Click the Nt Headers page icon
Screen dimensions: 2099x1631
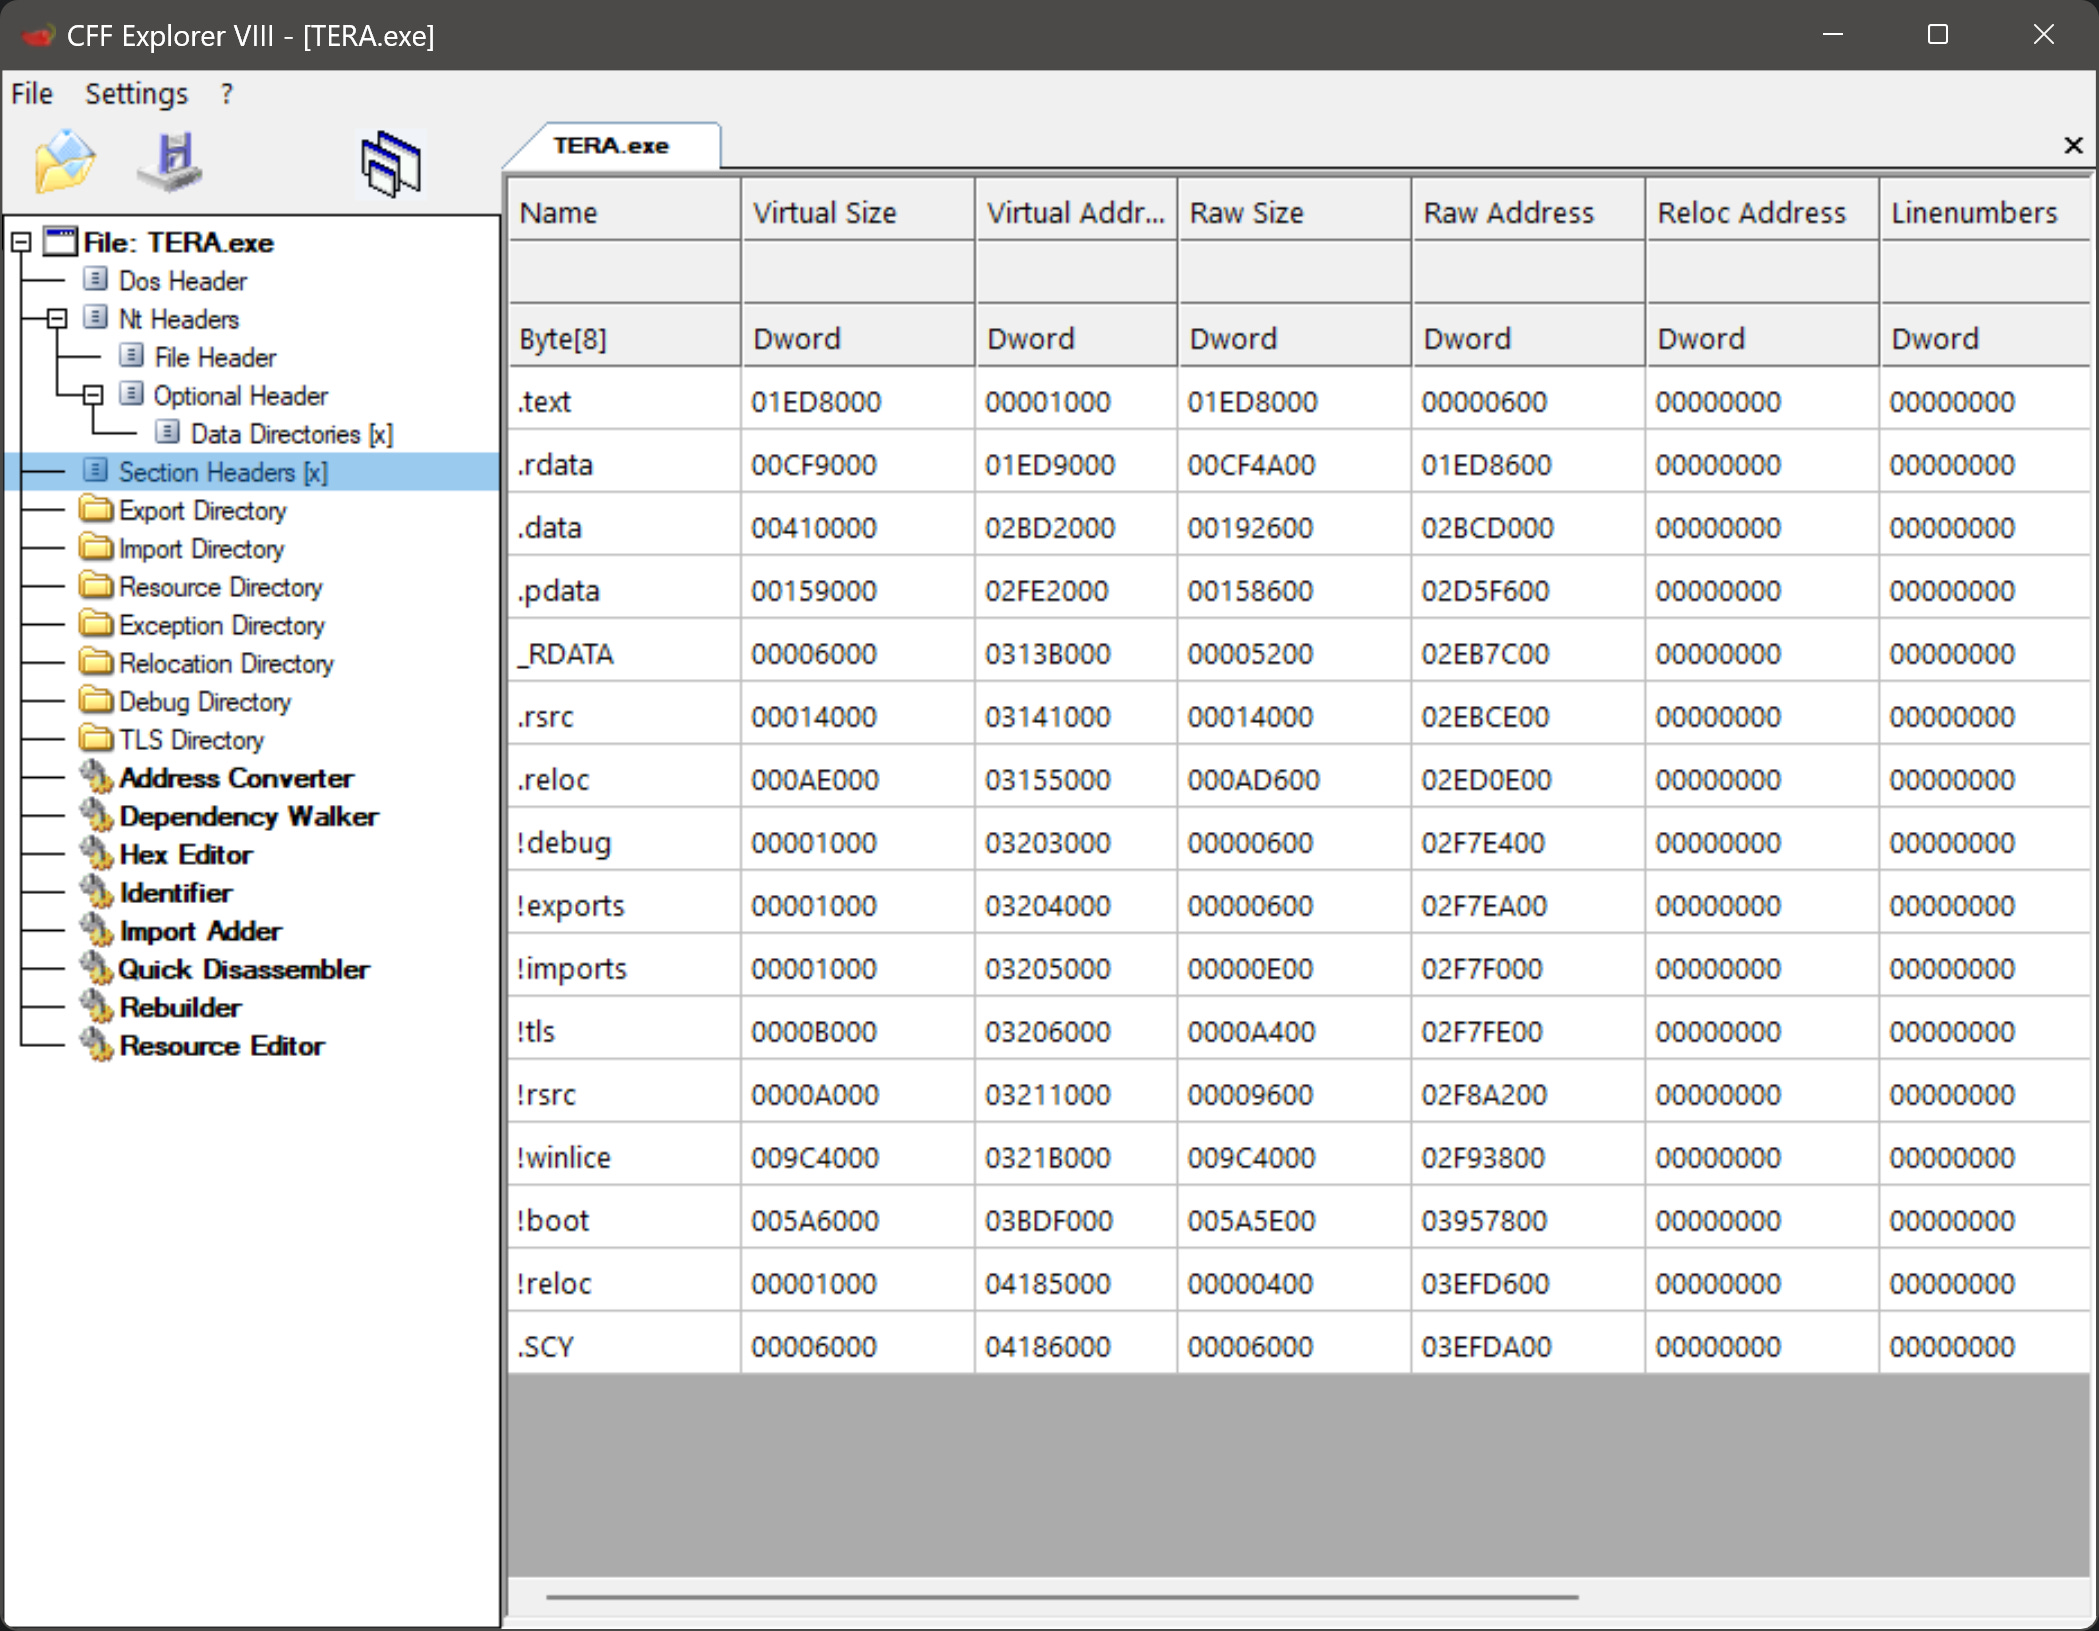click(x=95, y=318)
